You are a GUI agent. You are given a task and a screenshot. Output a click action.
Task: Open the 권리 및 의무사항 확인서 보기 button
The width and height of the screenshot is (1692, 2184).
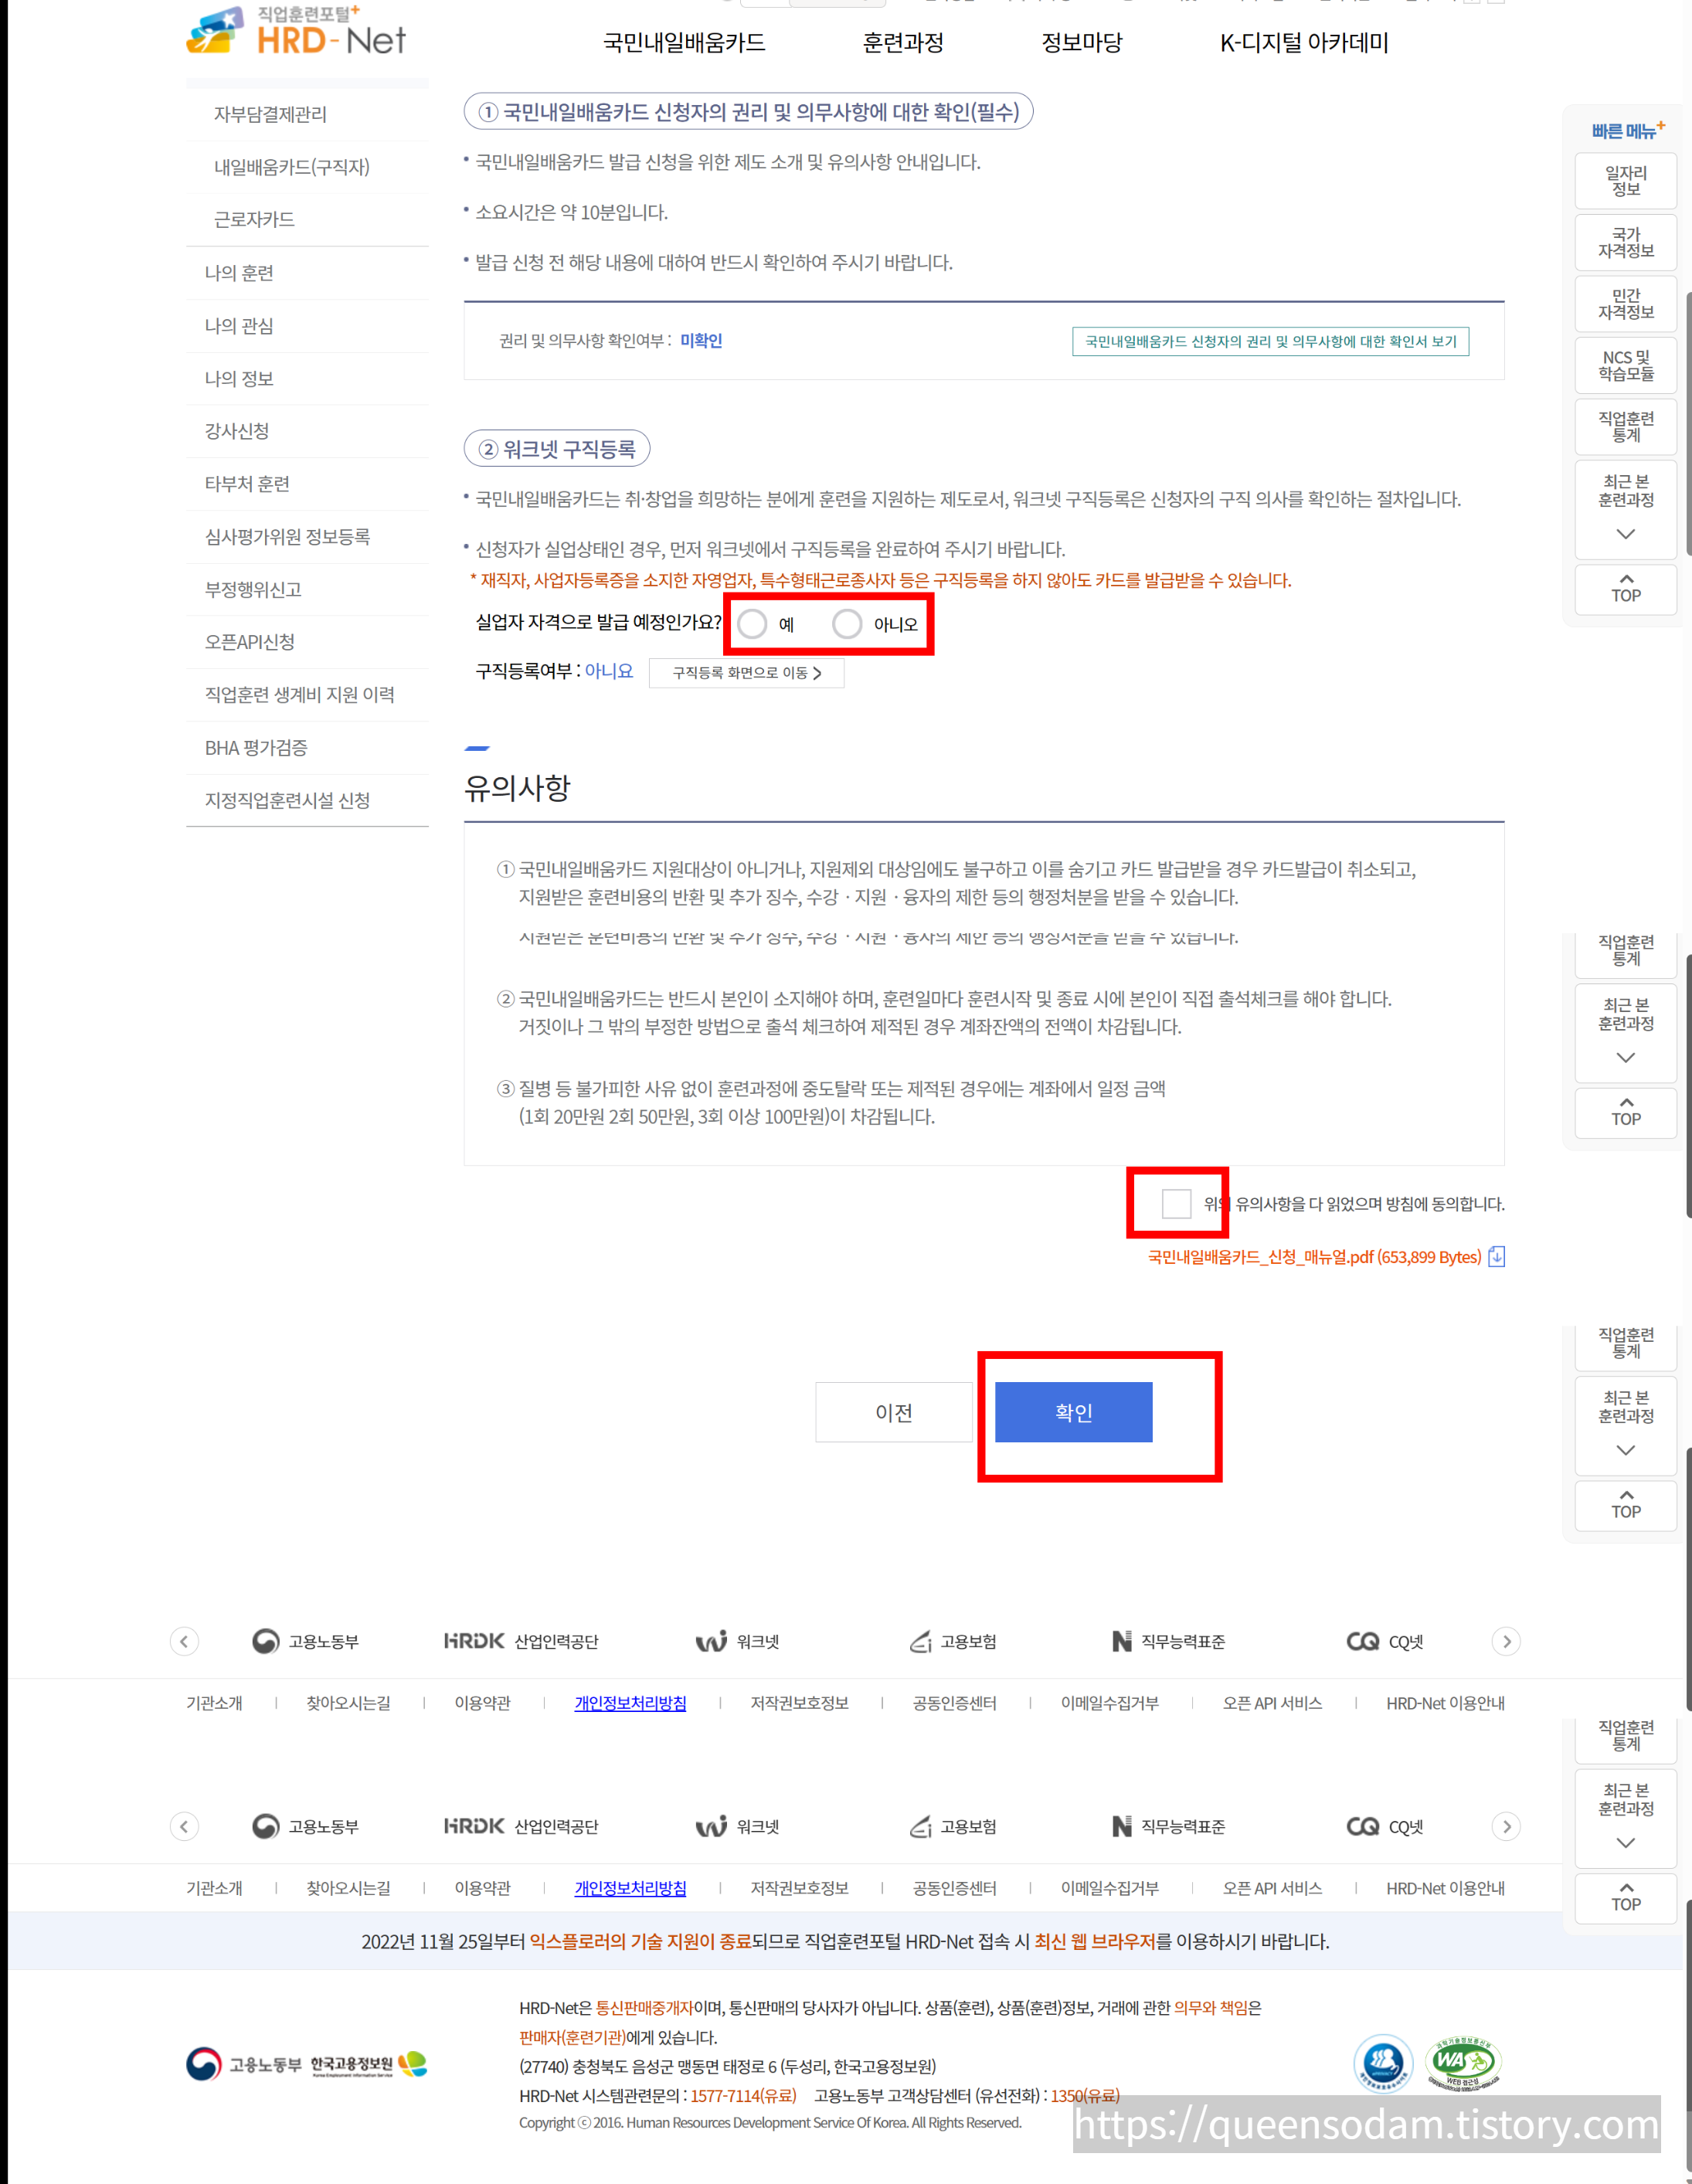tap(1270, 341)
